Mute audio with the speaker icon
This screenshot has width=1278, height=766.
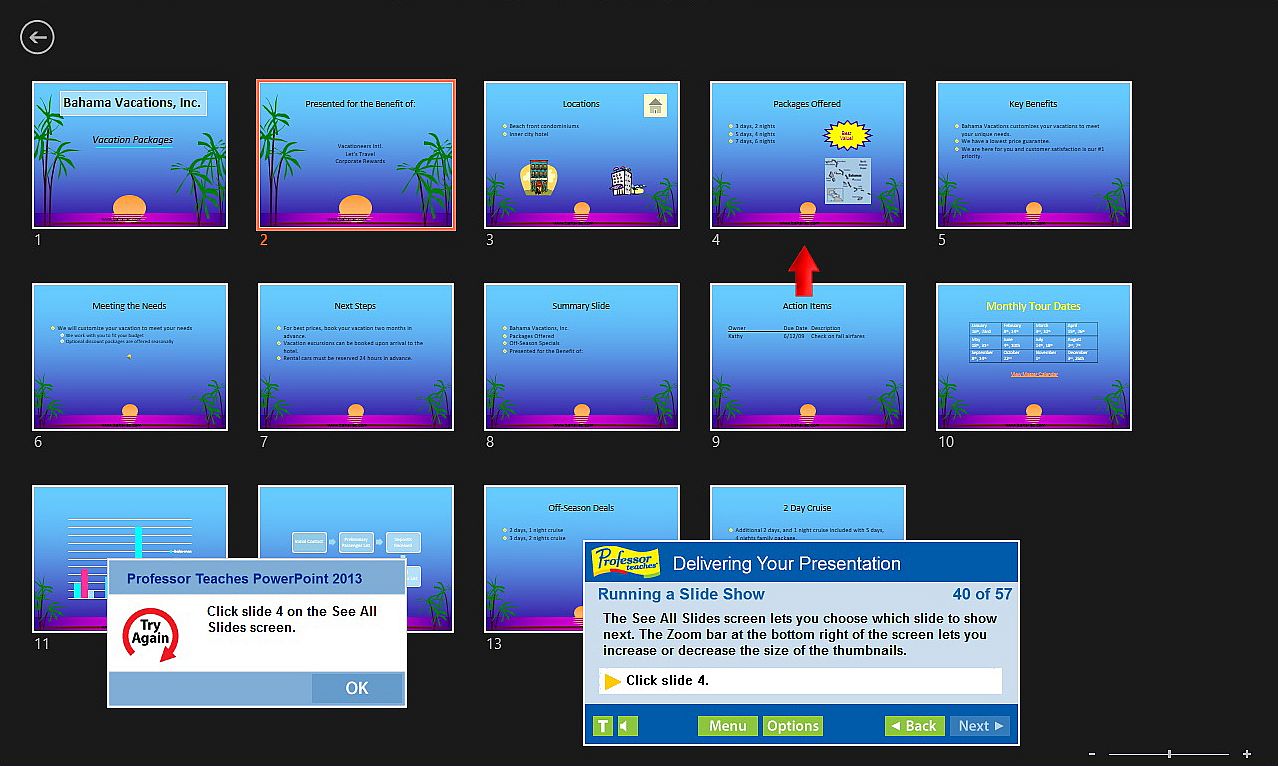pyautogui.click(x=627, y=726)
